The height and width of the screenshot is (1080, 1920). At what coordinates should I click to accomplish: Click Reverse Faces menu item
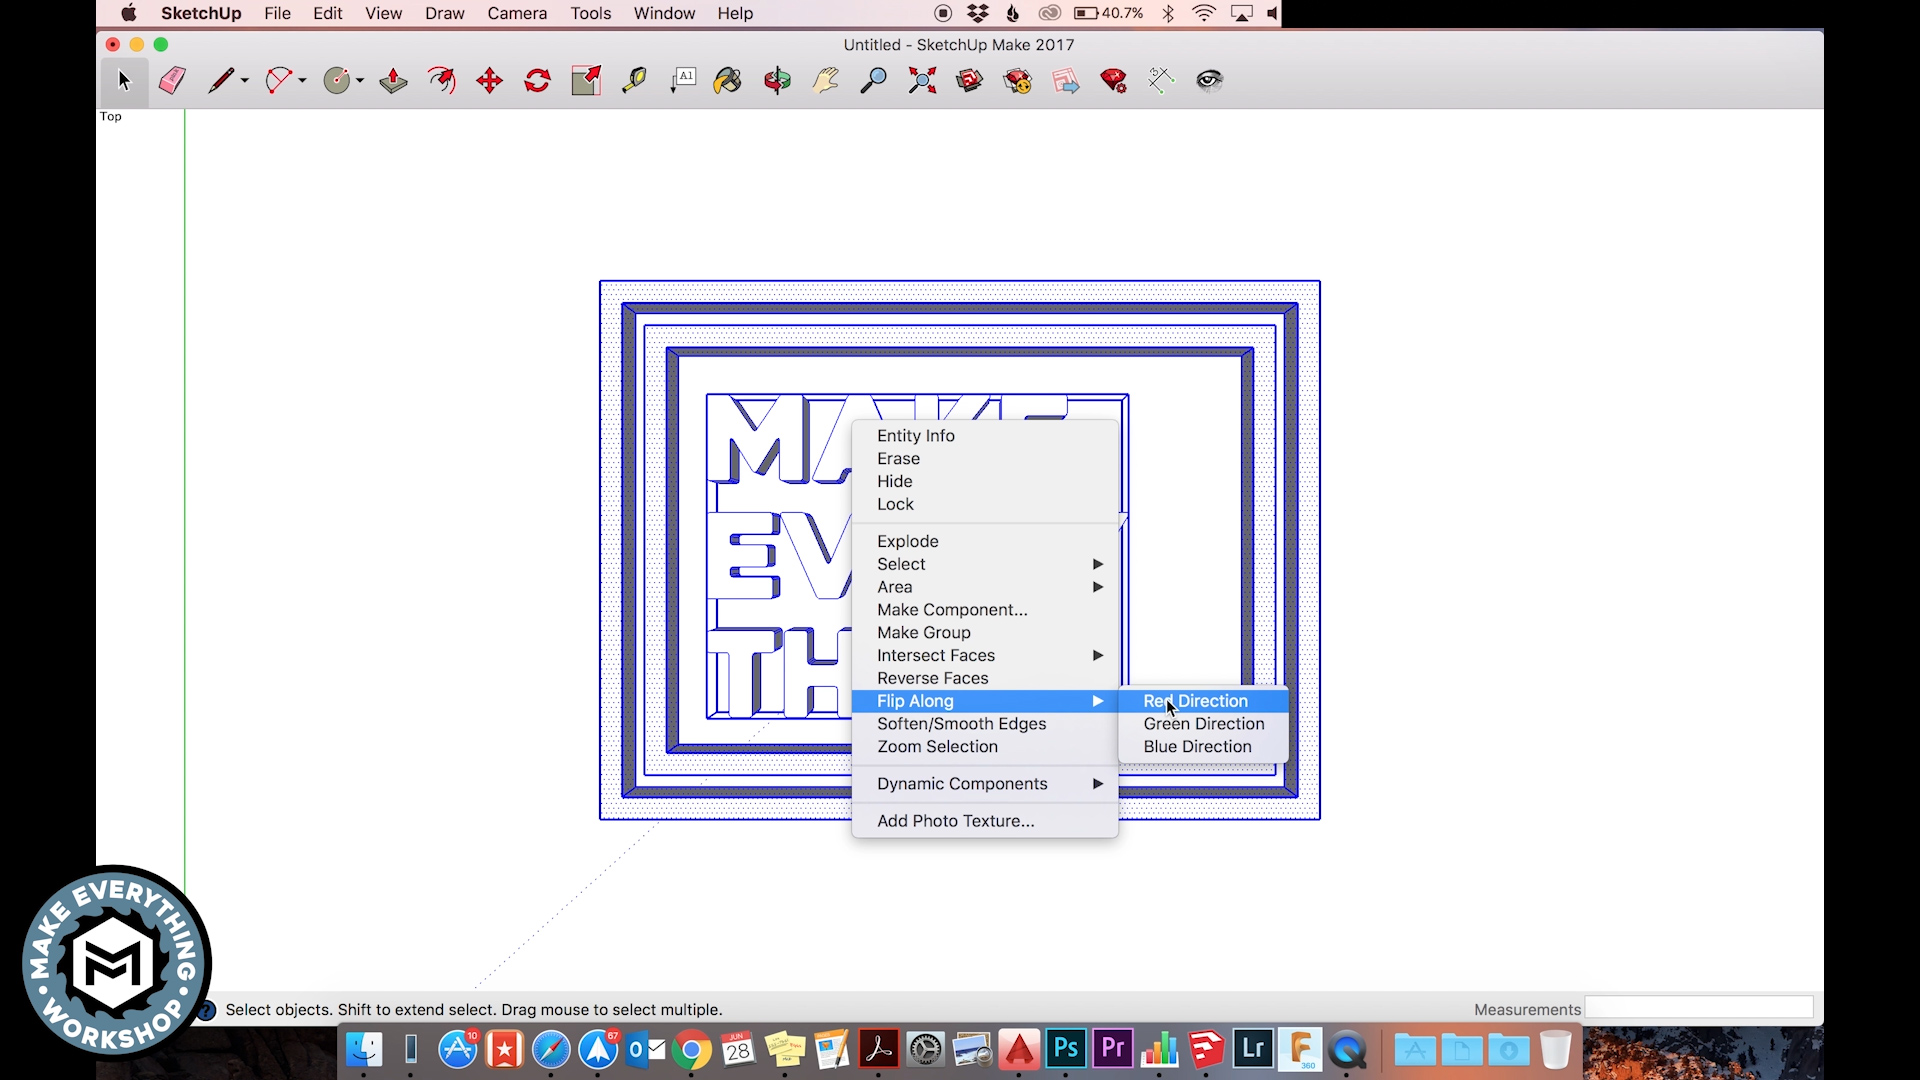tap(932, 678)
